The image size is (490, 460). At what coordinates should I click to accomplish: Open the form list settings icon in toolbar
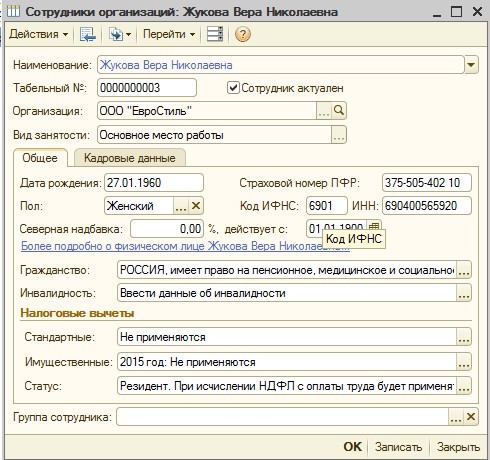(215, 34)
